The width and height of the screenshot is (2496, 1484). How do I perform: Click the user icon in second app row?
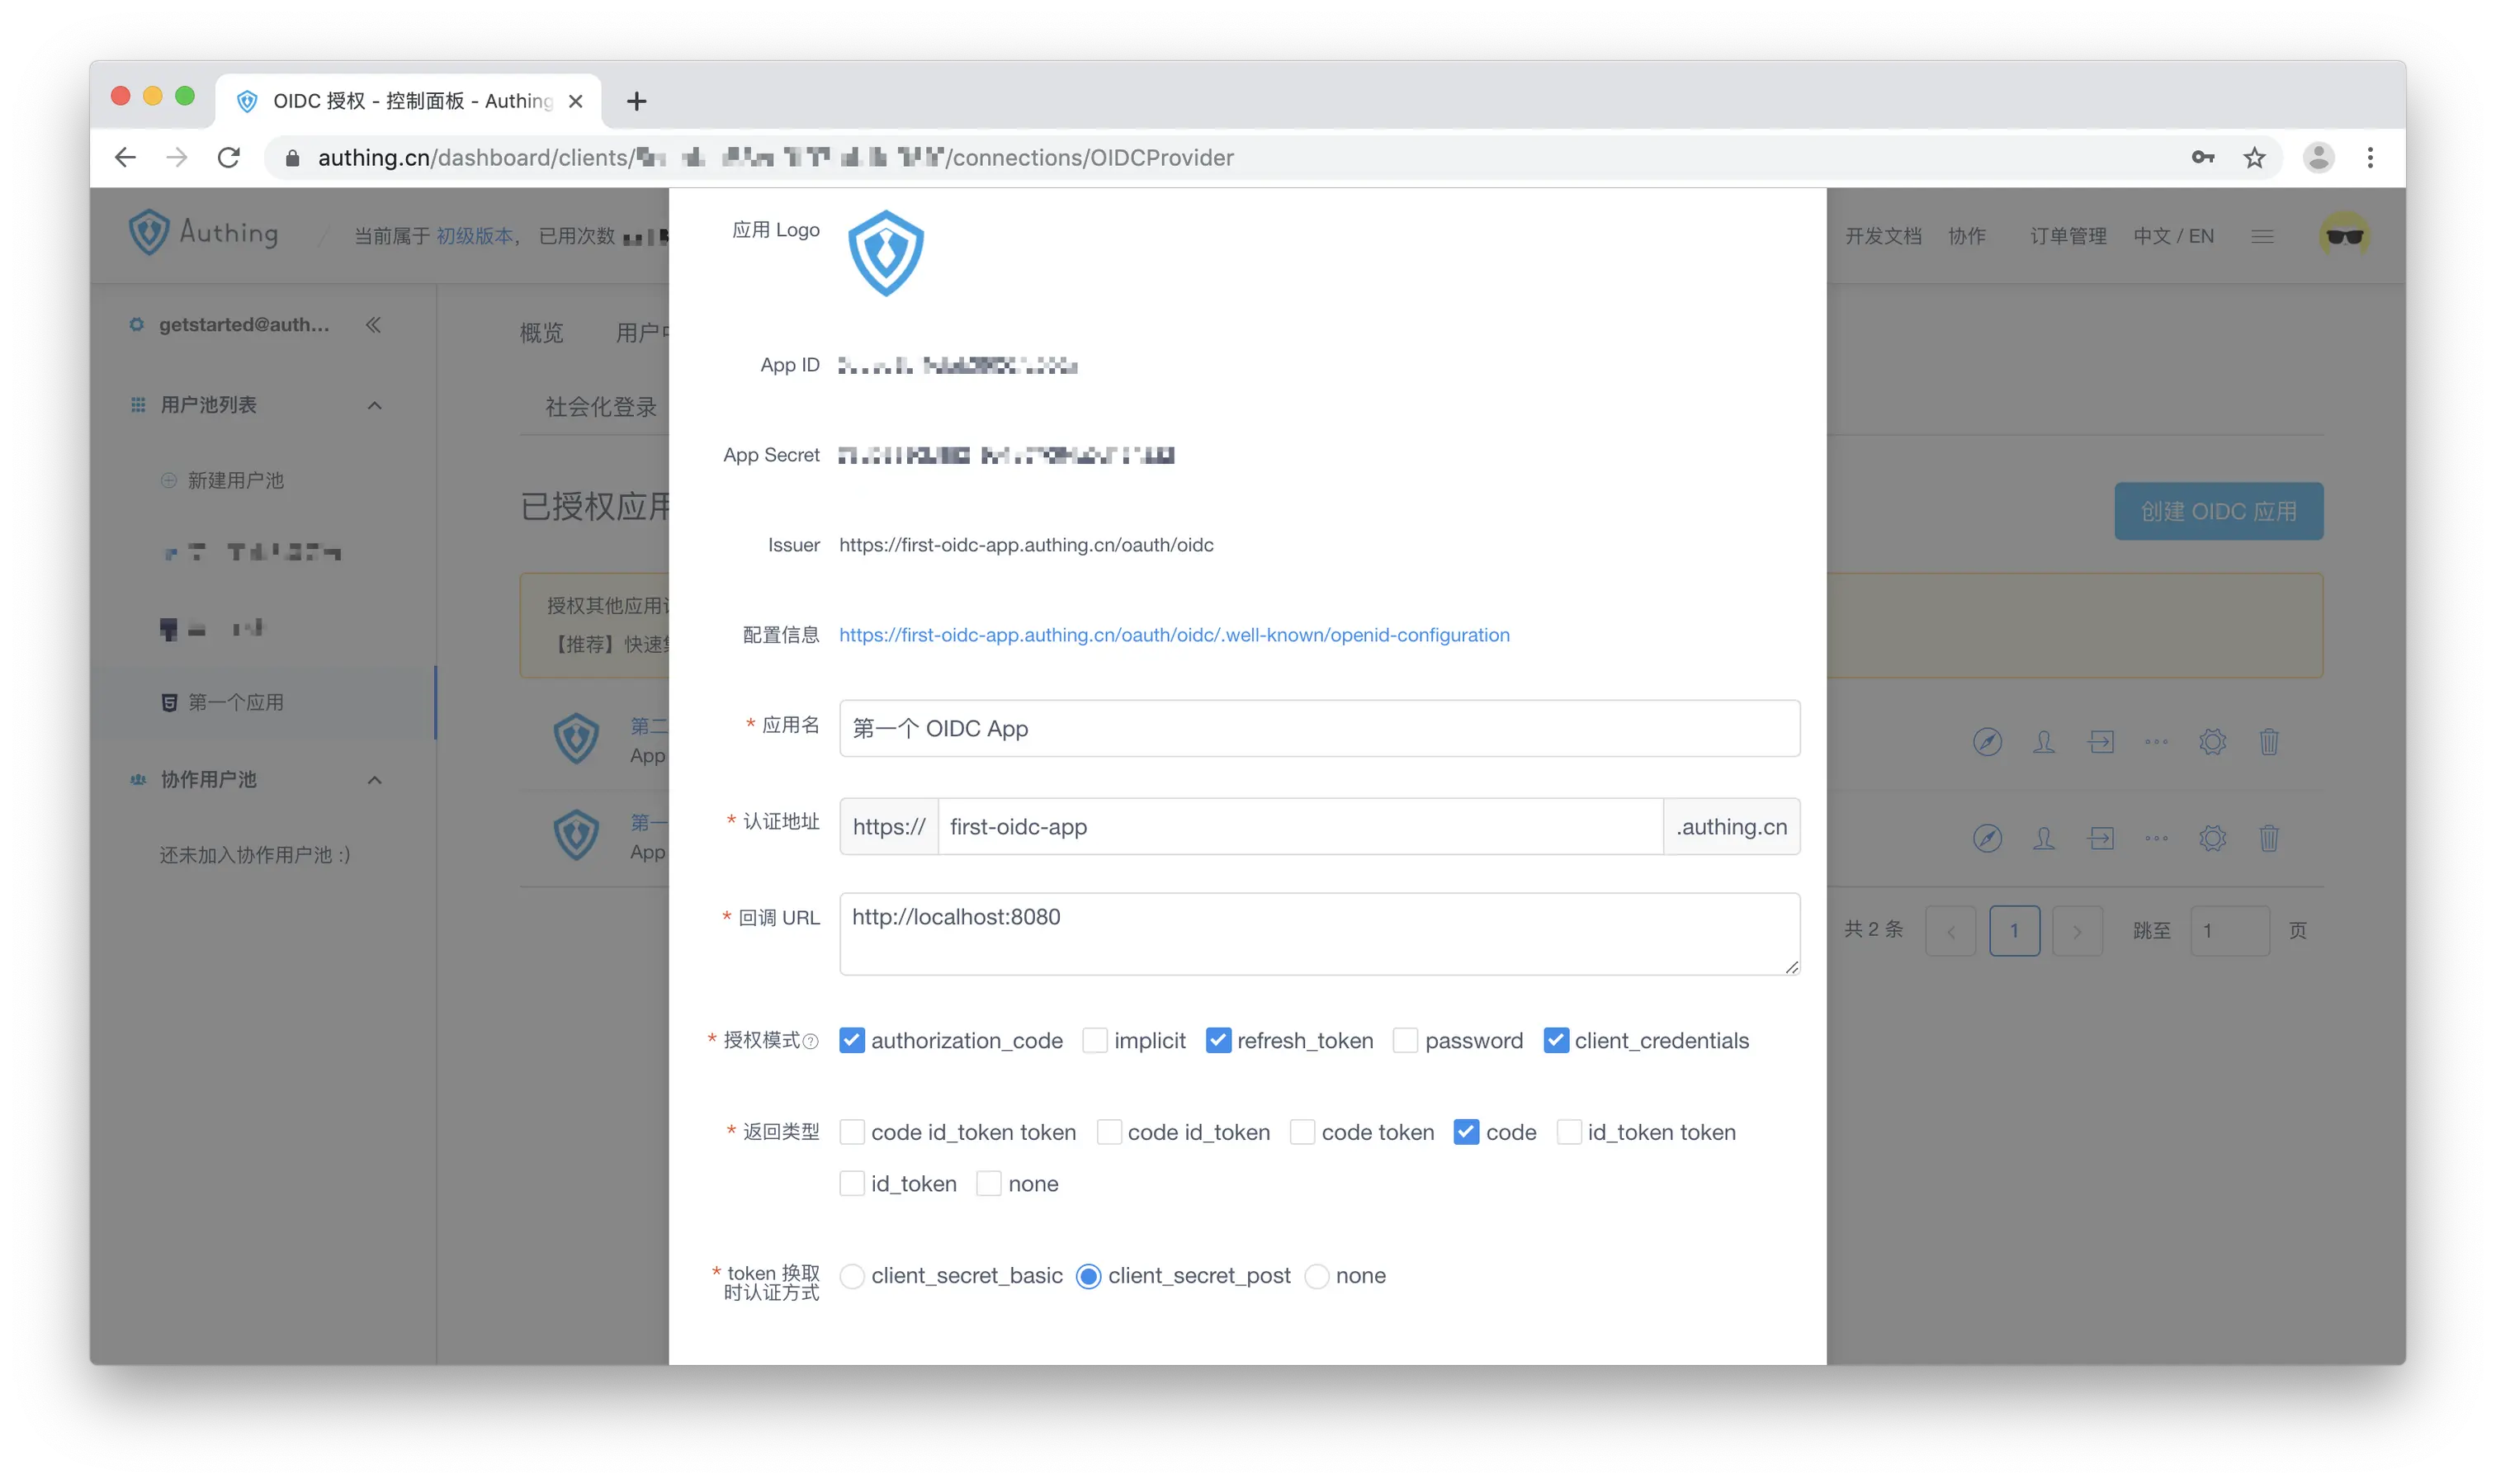(x=2043, y=838)
